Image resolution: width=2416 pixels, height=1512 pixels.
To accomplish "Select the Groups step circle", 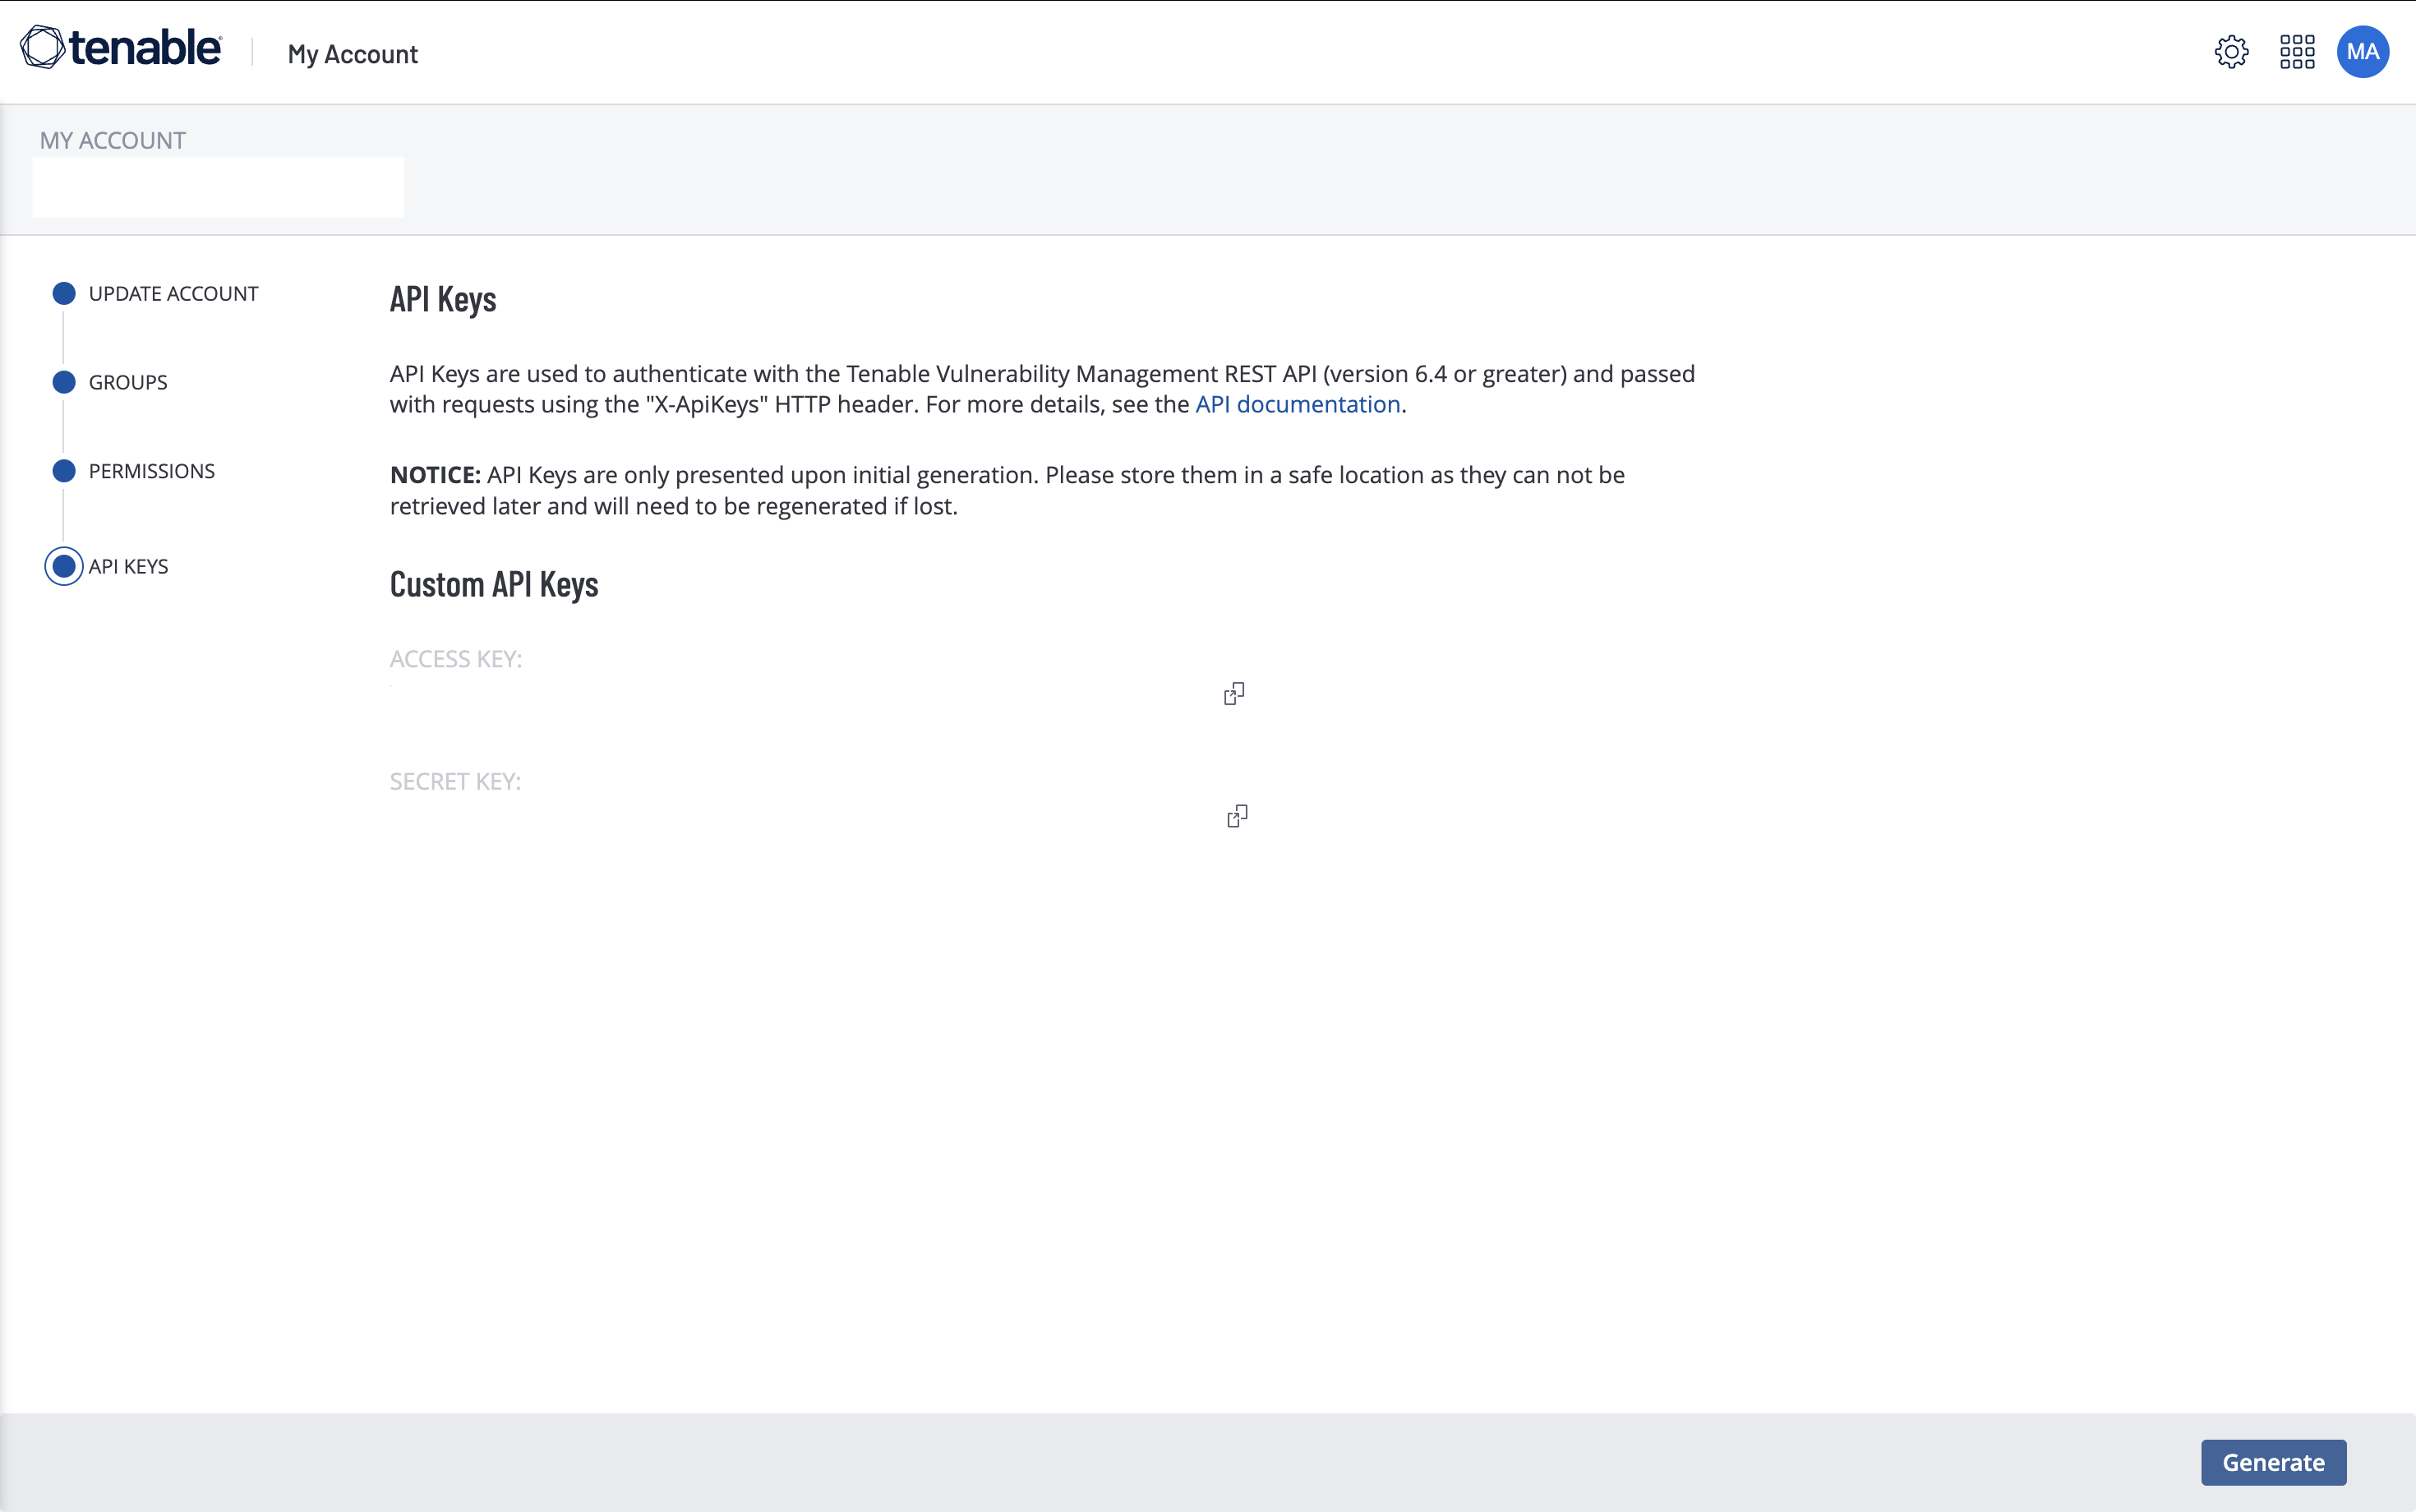I will tap(64, 382).
